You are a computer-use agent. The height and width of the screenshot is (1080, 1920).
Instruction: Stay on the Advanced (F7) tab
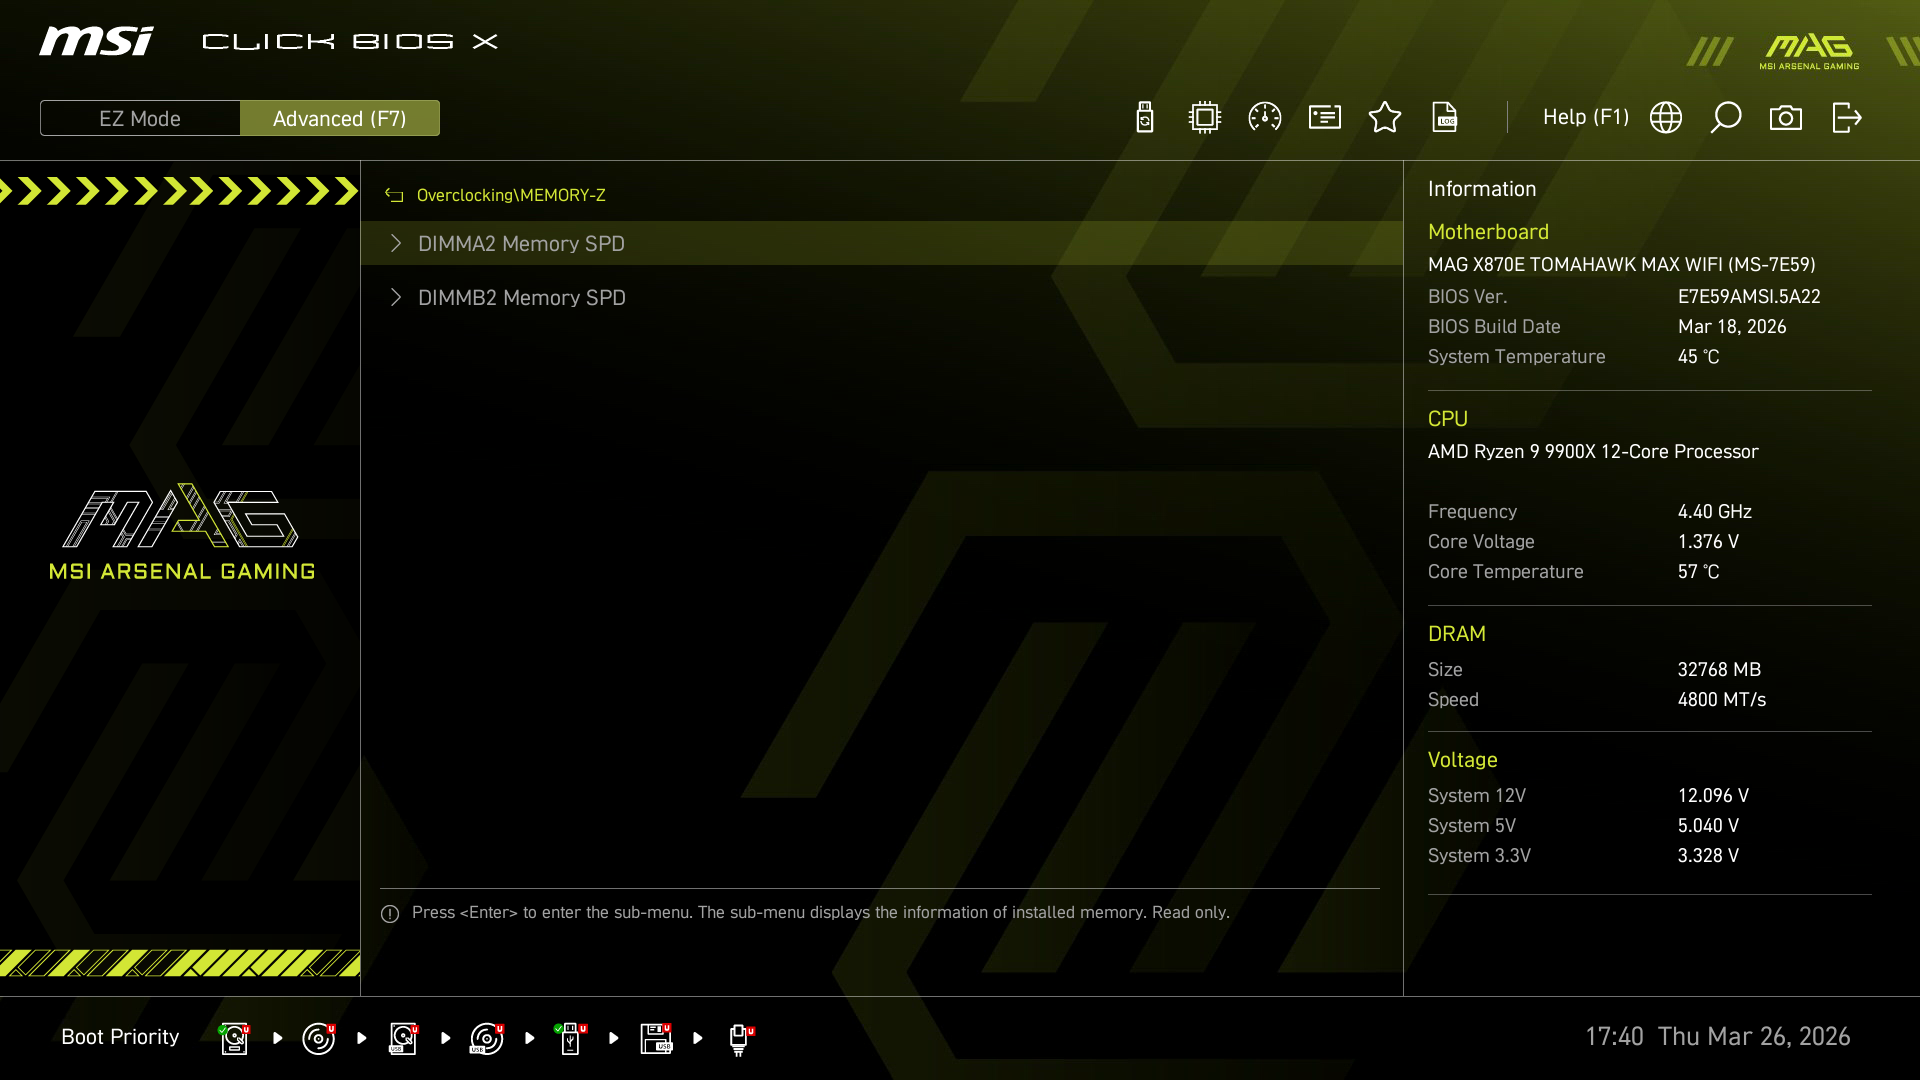tap(340, 117)
